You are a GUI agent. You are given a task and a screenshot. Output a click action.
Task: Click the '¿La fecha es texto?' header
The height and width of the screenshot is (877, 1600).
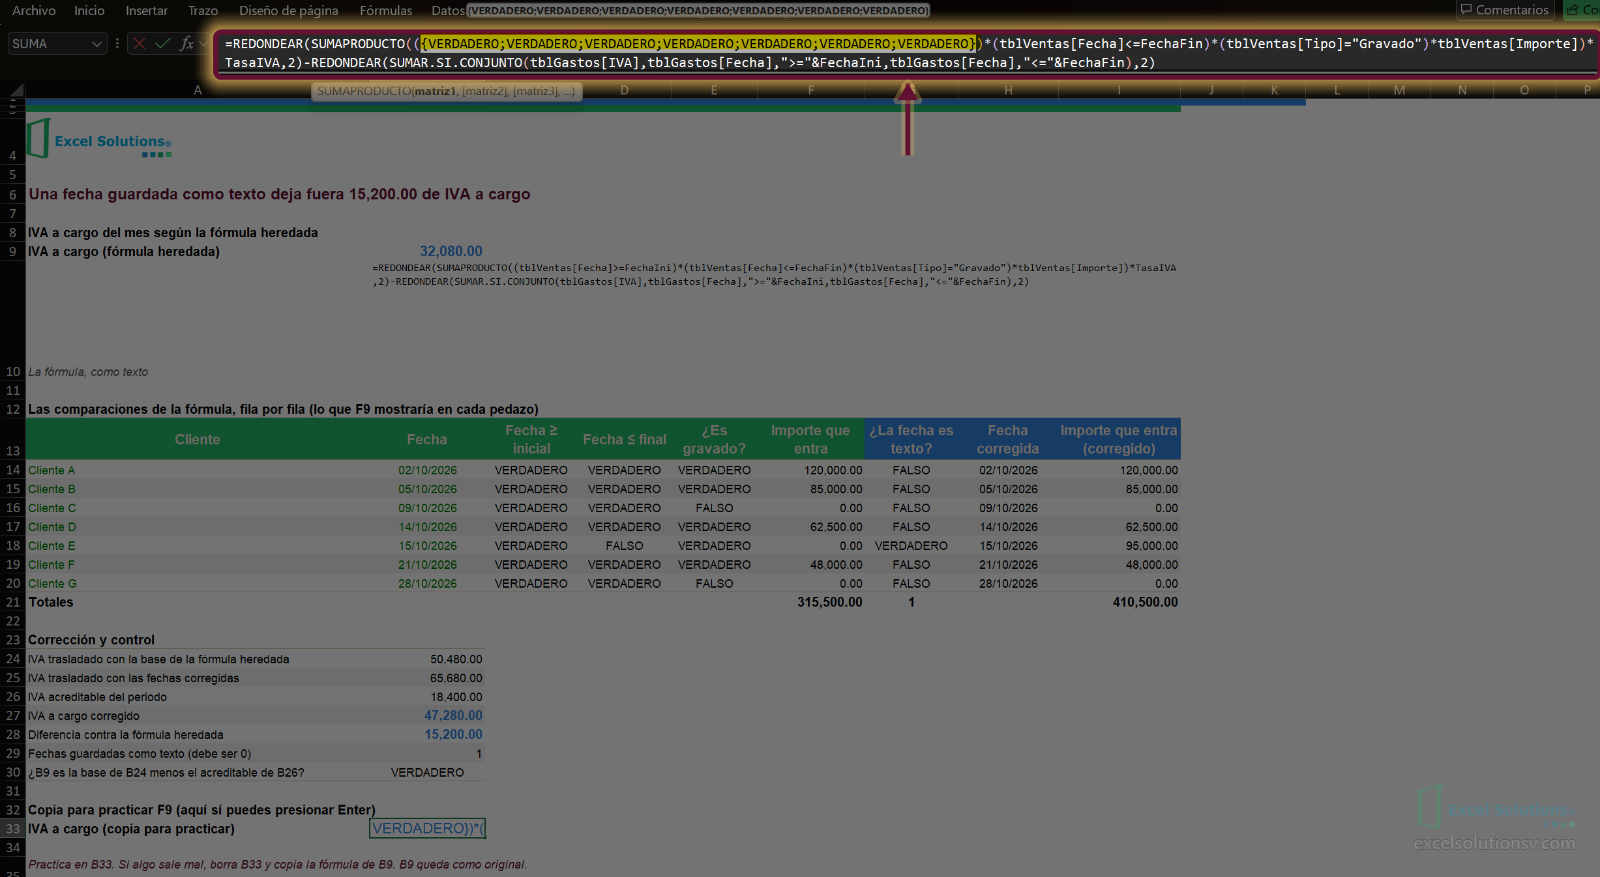click(911, 439)
